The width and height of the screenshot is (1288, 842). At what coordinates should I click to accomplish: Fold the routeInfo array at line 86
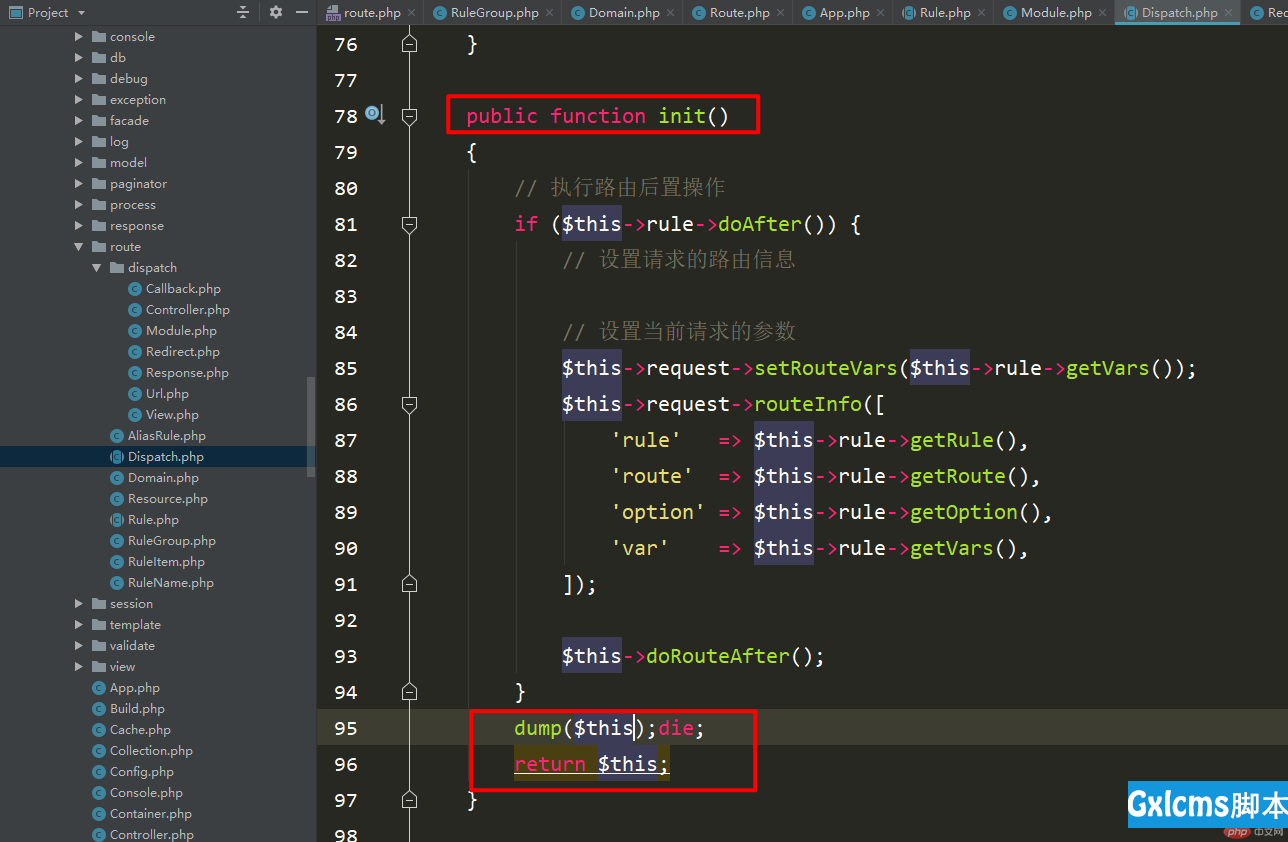point(409,404)
